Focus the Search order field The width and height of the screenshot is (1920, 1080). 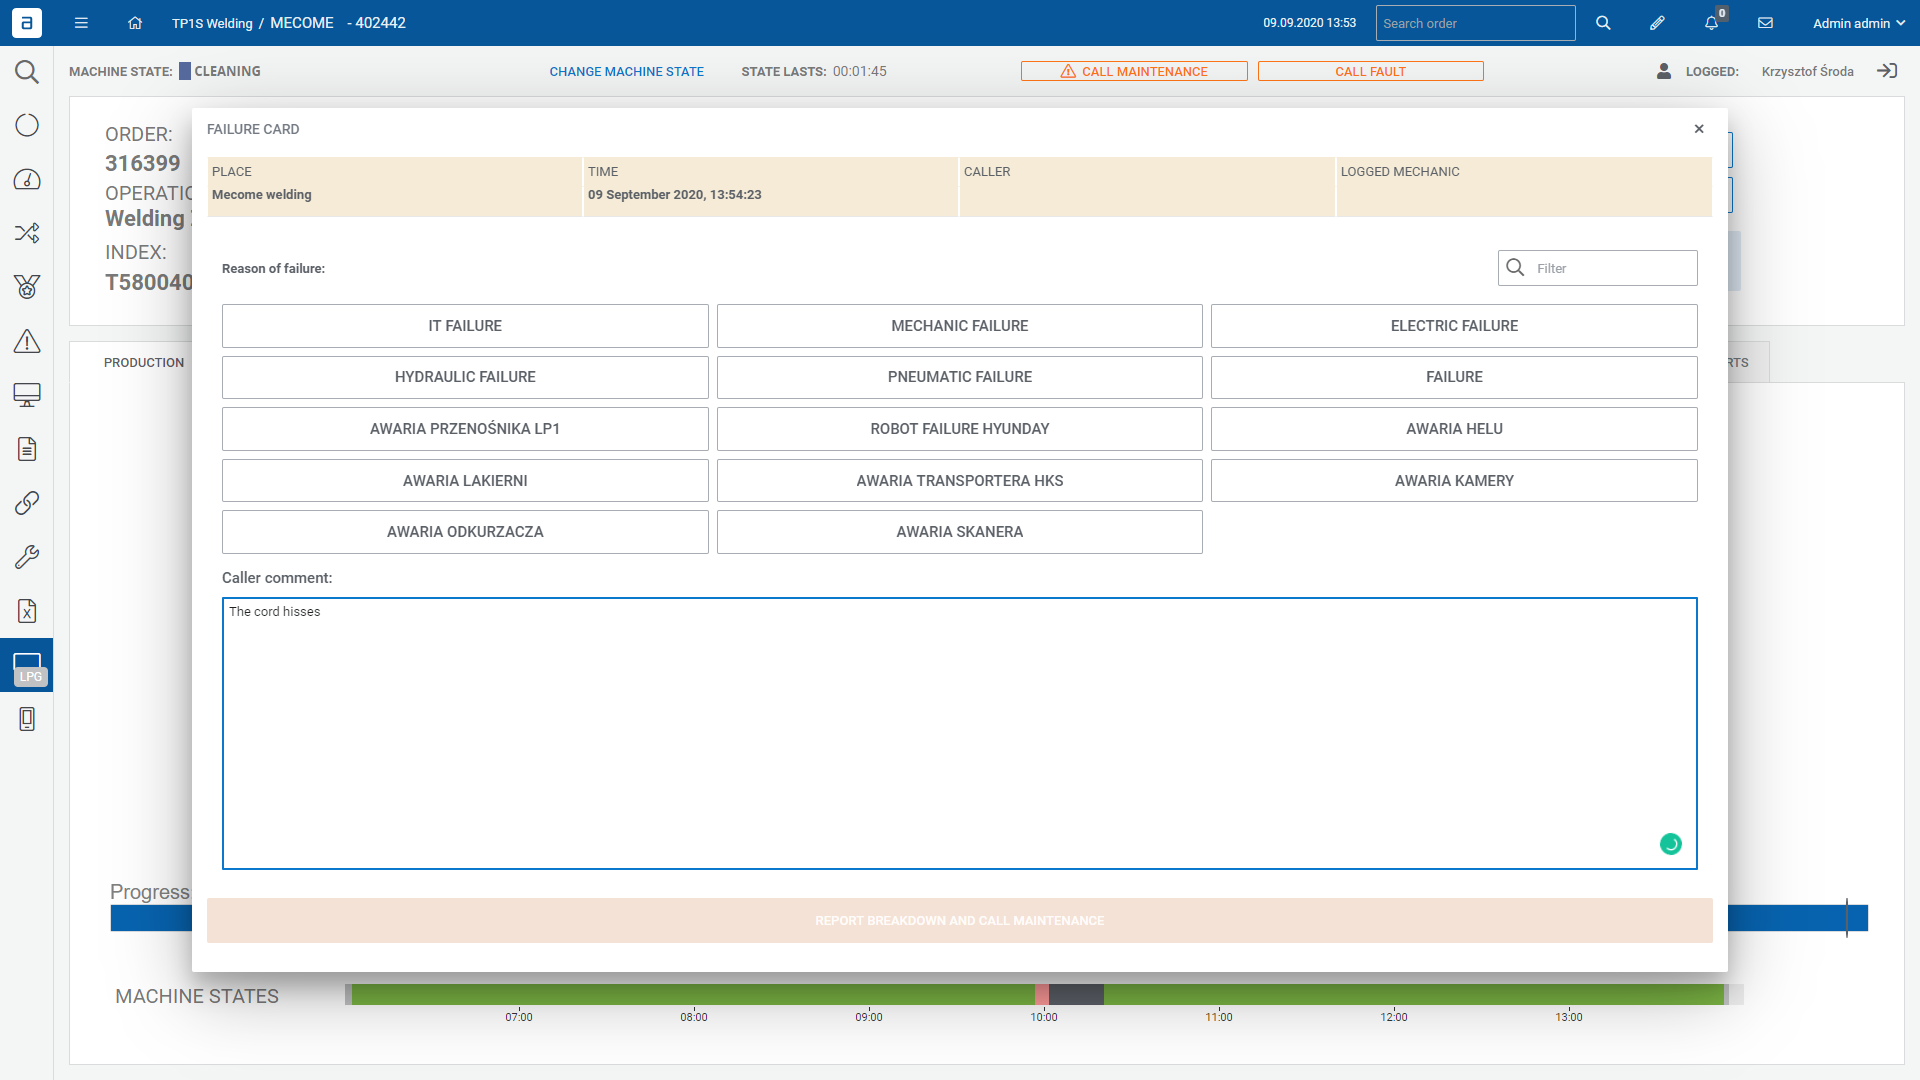click(x=1476, y=23)
